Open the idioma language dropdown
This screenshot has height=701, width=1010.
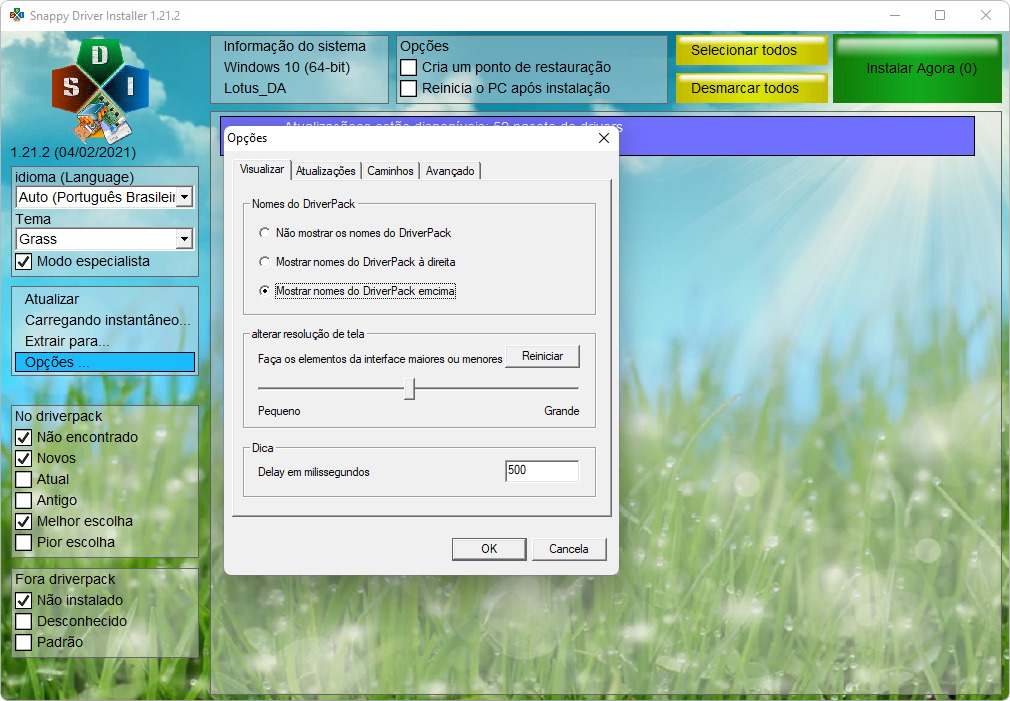tap(184, 198)
